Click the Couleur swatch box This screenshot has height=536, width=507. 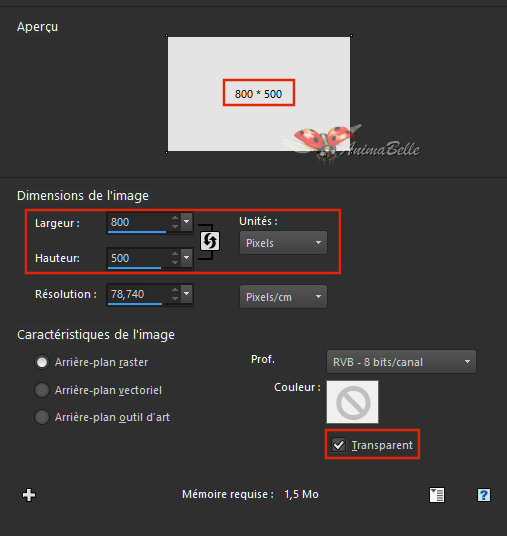point(352,402)
